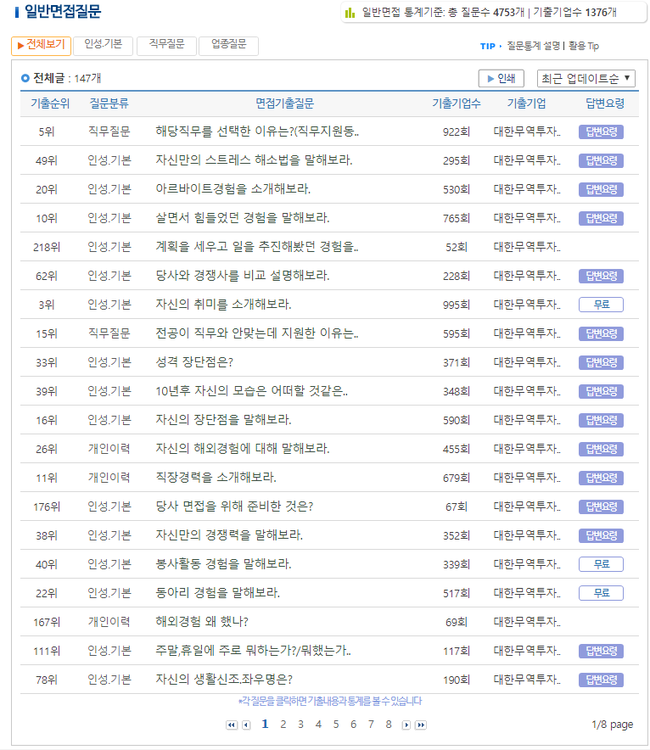The height and width of the screenshot is (750, 650).
Task: Go to page 3
Action: click(x=301, y=725)
